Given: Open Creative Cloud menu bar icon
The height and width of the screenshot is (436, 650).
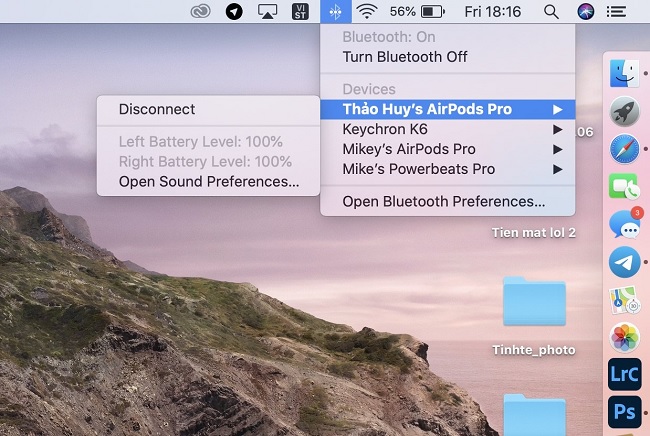Looking at the screenshot, I should pos(200,12).
